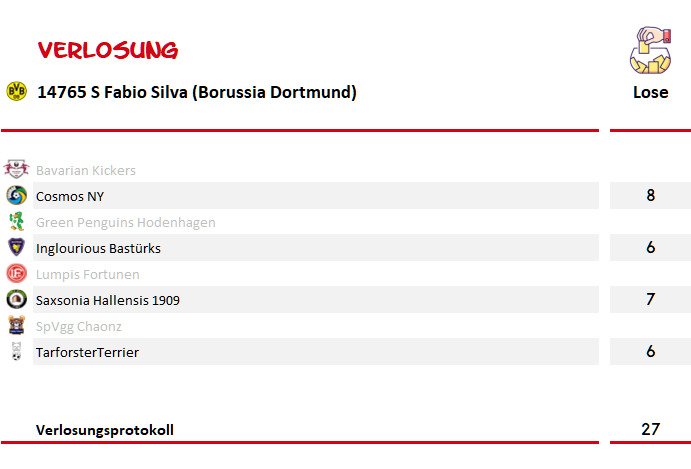This screenshot has height=469, width=691.
Task: Click the SpVgg Chaonz team crest
Action: (x=16, y=325)
